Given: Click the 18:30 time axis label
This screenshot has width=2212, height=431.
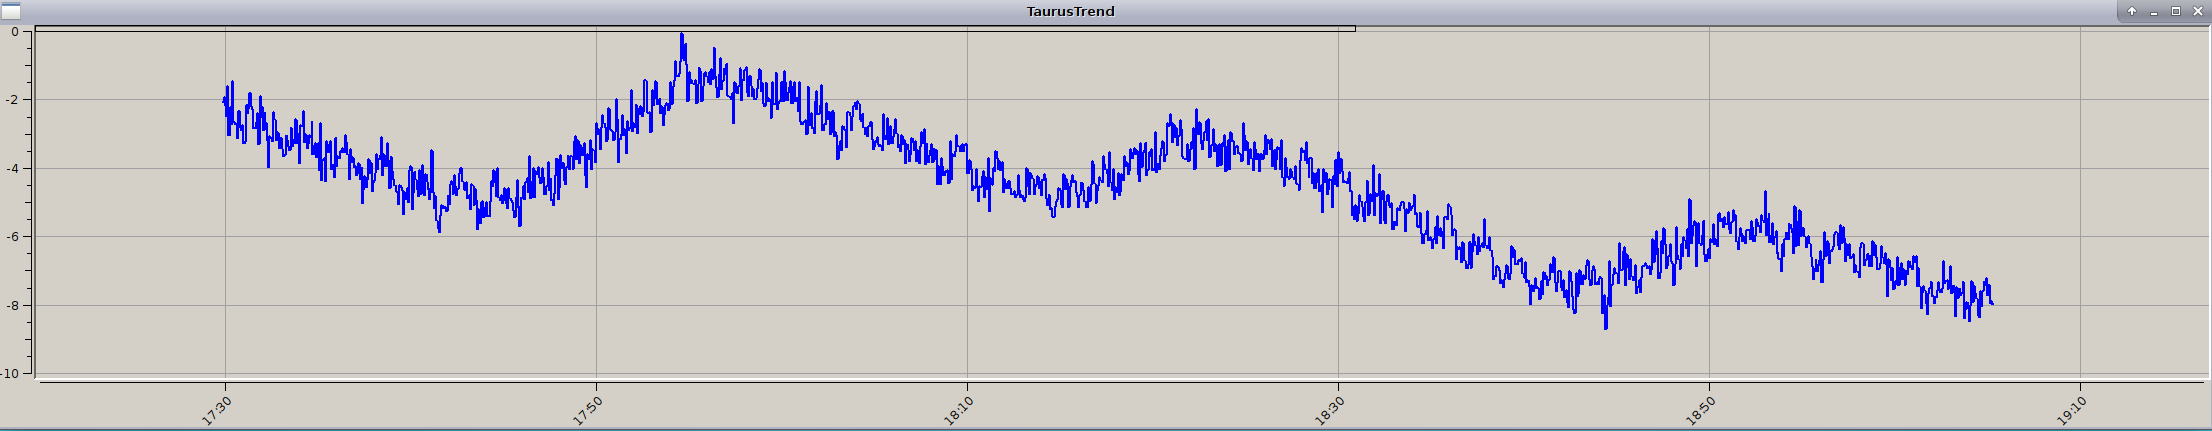Looking at the screenshot, I should pos(1330,410).
